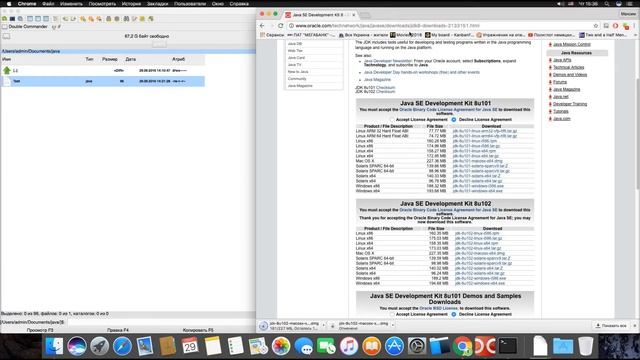Open Terminal from the Dock

coord(508,346)
